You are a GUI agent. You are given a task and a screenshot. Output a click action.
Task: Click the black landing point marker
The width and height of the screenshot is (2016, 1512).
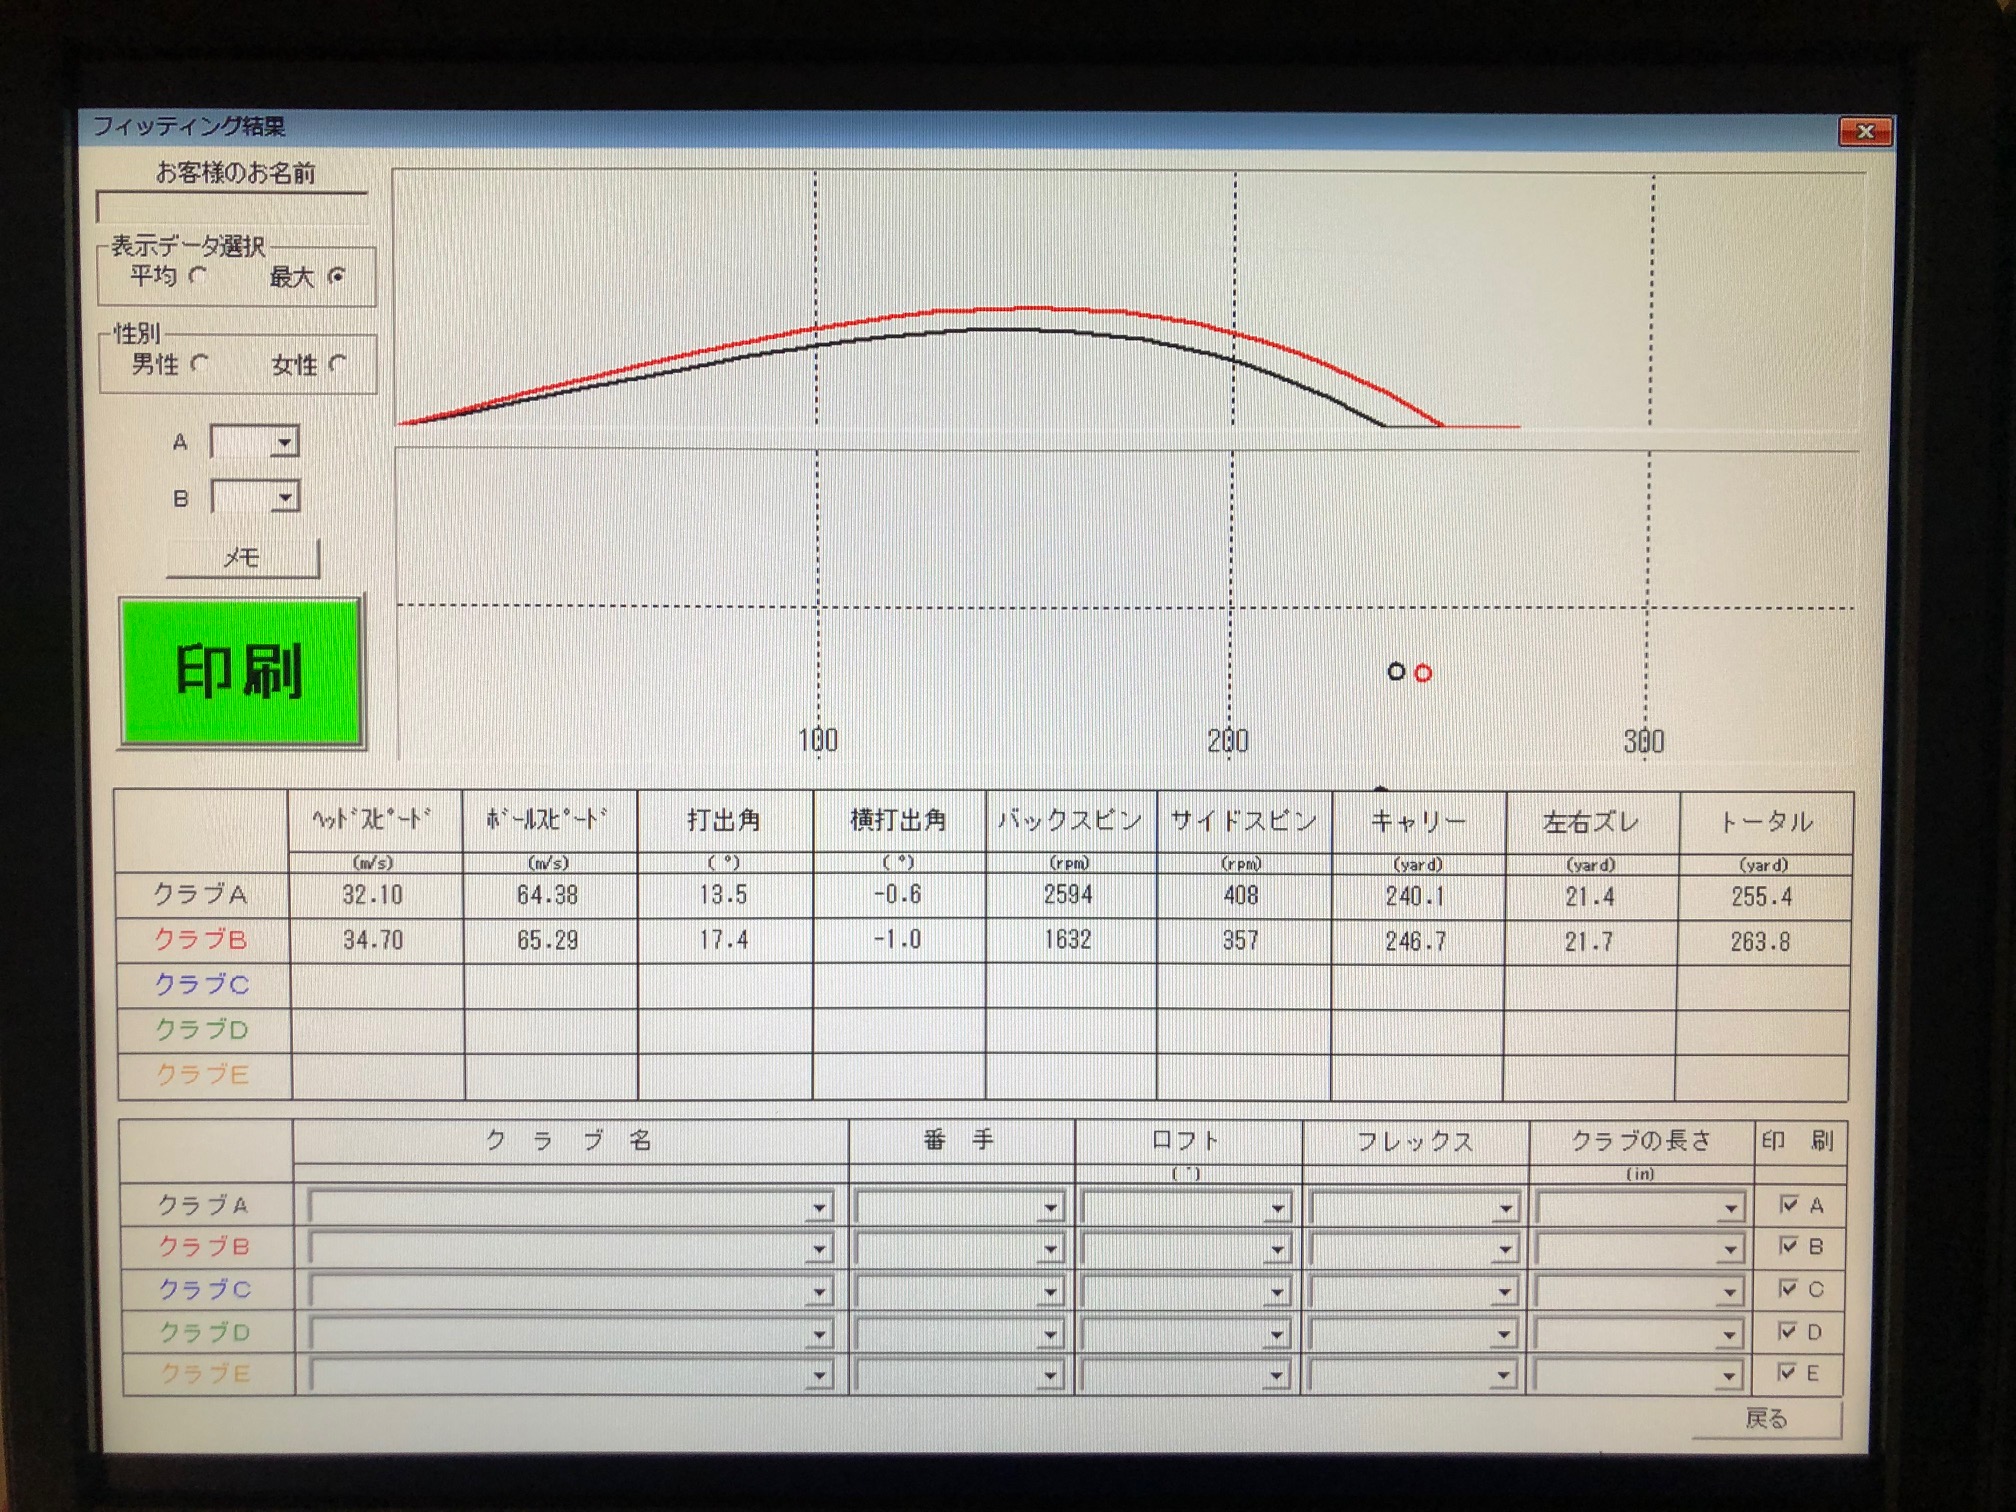(x=1397, y=672)
